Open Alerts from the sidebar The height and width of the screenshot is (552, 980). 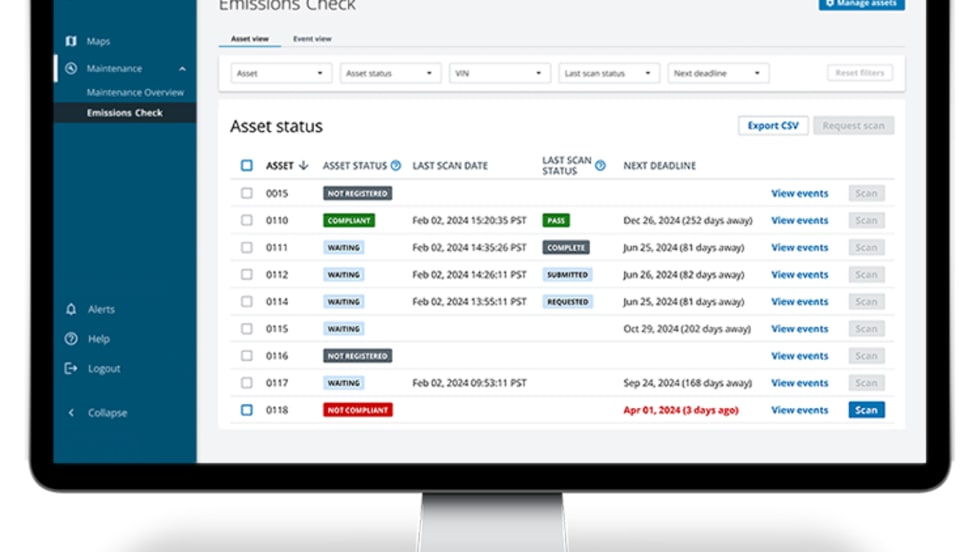101,309
